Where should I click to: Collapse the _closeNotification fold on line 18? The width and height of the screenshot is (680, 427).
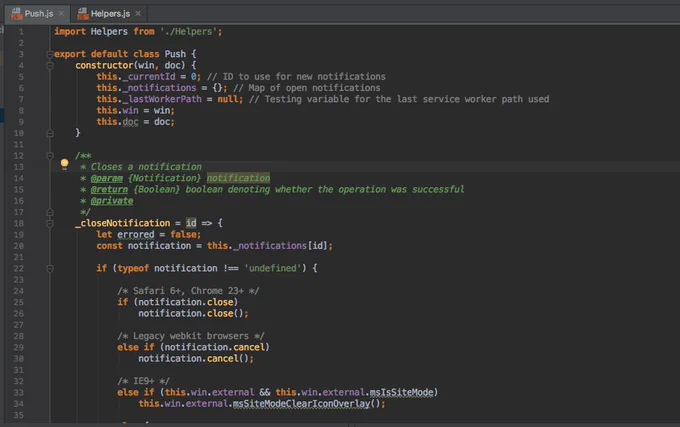49,223
